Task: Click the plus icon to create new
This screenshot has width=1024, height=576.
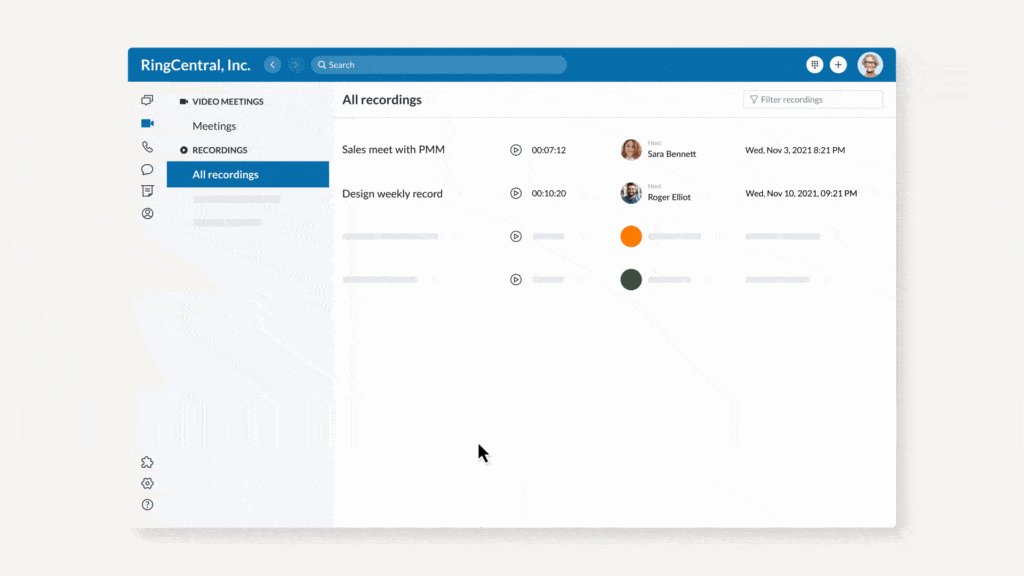Action: 838,64
